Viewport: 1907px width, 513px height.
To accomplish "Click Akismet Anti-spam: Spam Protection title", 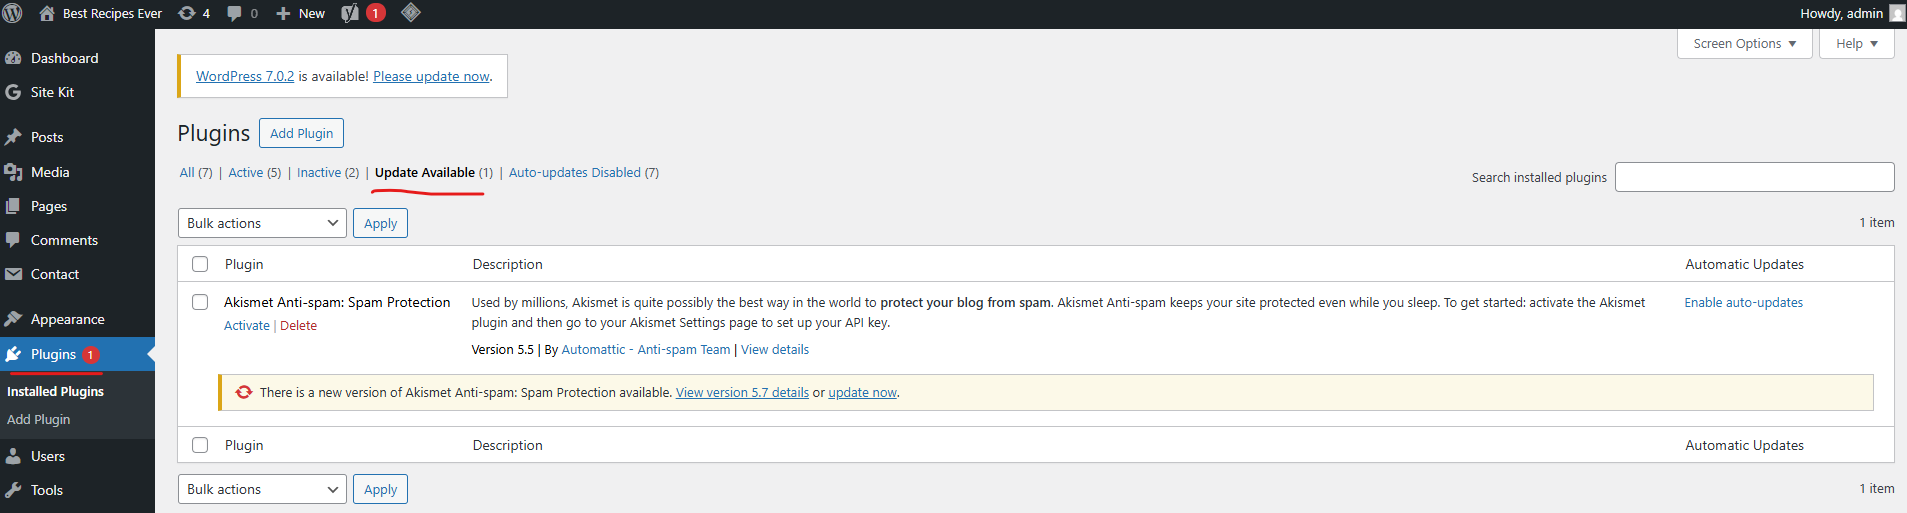I will pos(337,302).
